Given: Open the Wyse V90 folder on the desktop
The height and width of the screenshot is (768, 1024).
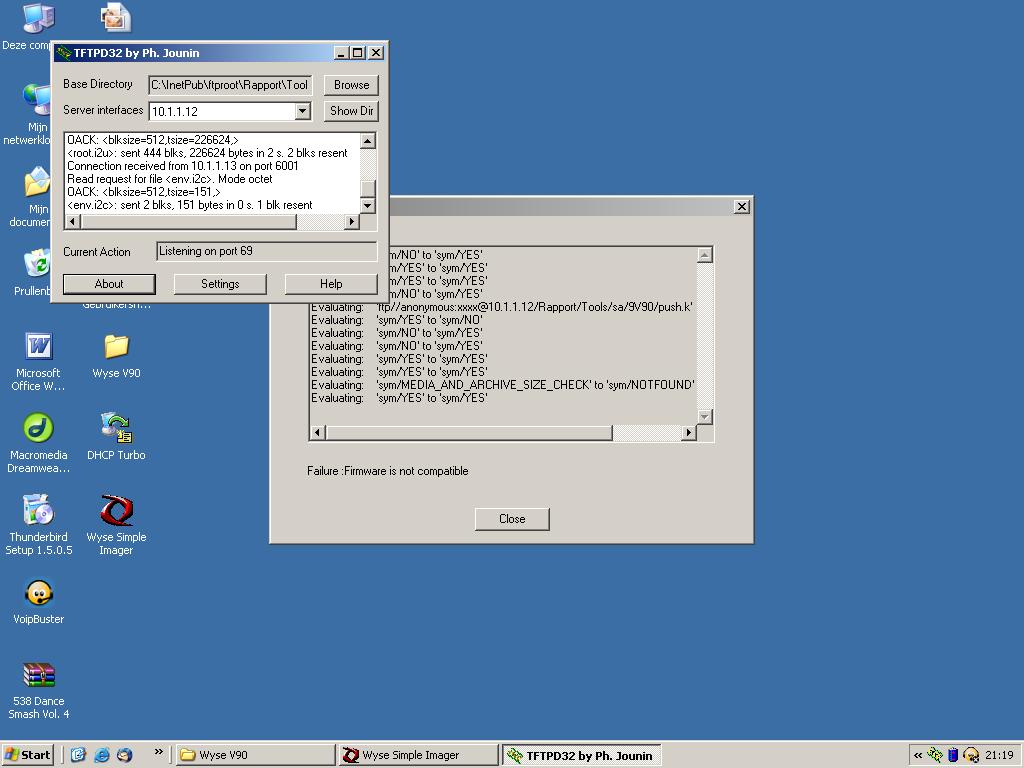Looking at the screenshot, I should pos(116,355).
